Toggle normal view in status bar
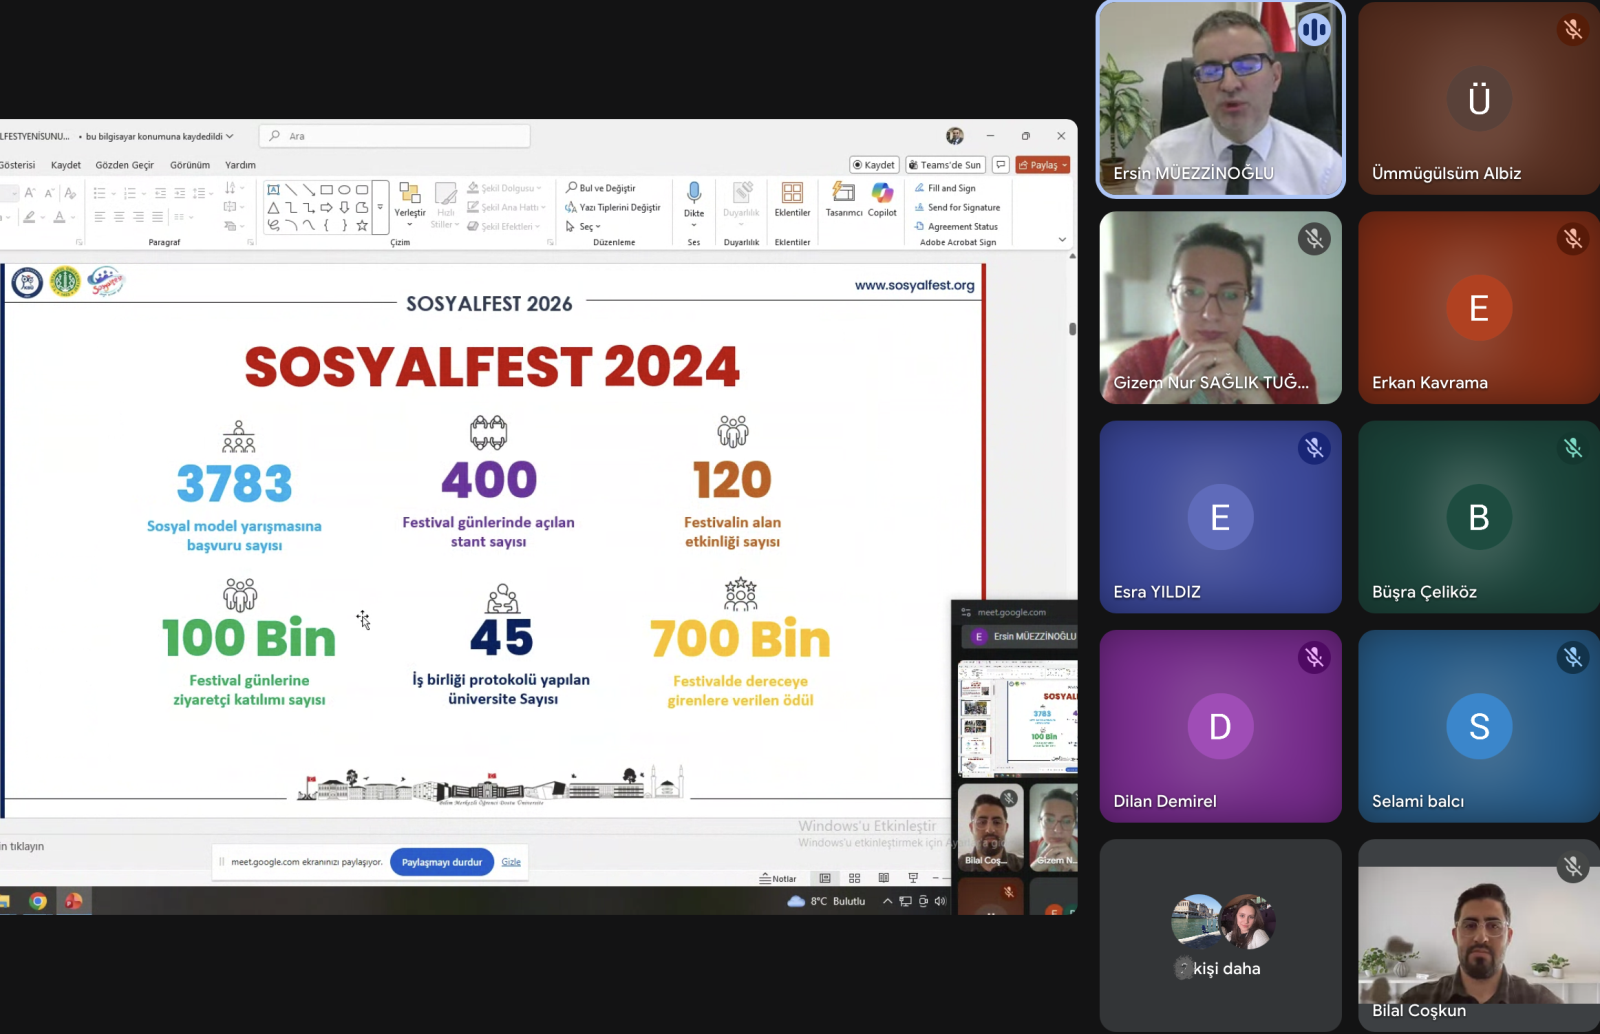This screenshot has height=1034, width=1600. point(825,878)
